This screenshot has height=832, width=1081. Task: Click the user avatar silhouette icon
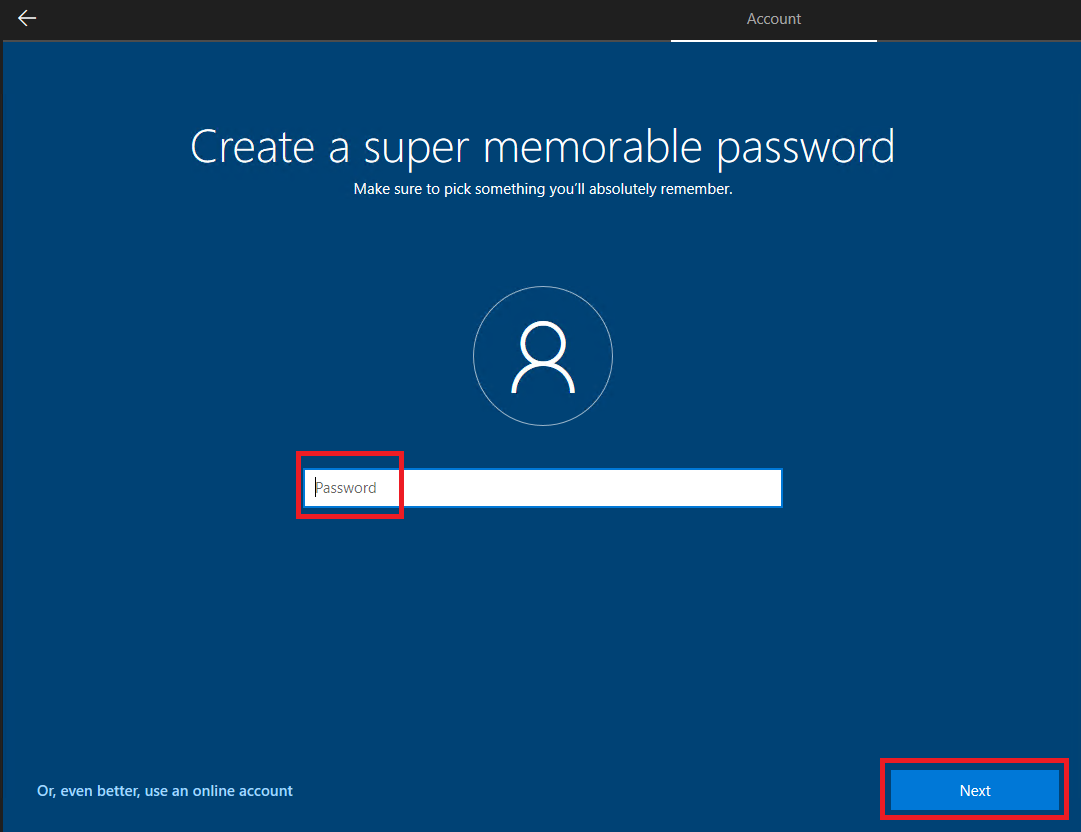(542, 358)
